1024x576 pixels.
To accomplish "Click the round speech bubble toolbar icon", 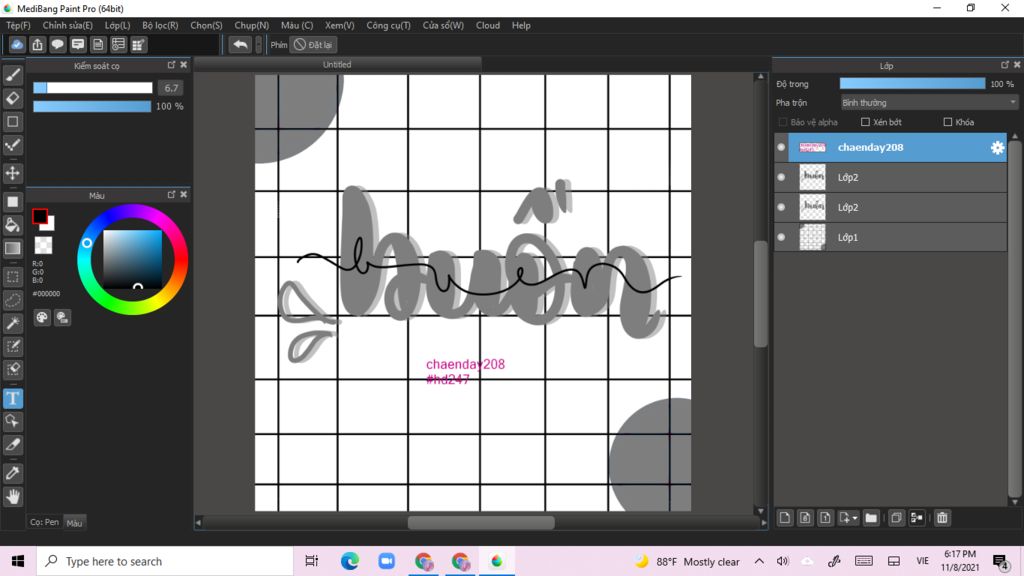I will click(x=57, y=44).
